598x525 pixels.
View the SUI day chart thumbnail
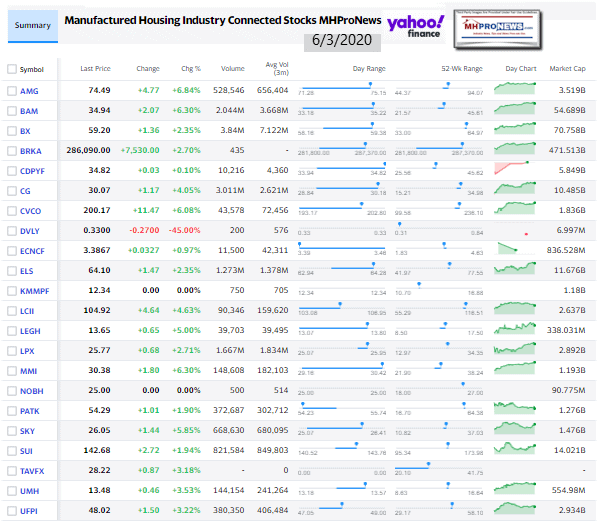tap(515, 448)
